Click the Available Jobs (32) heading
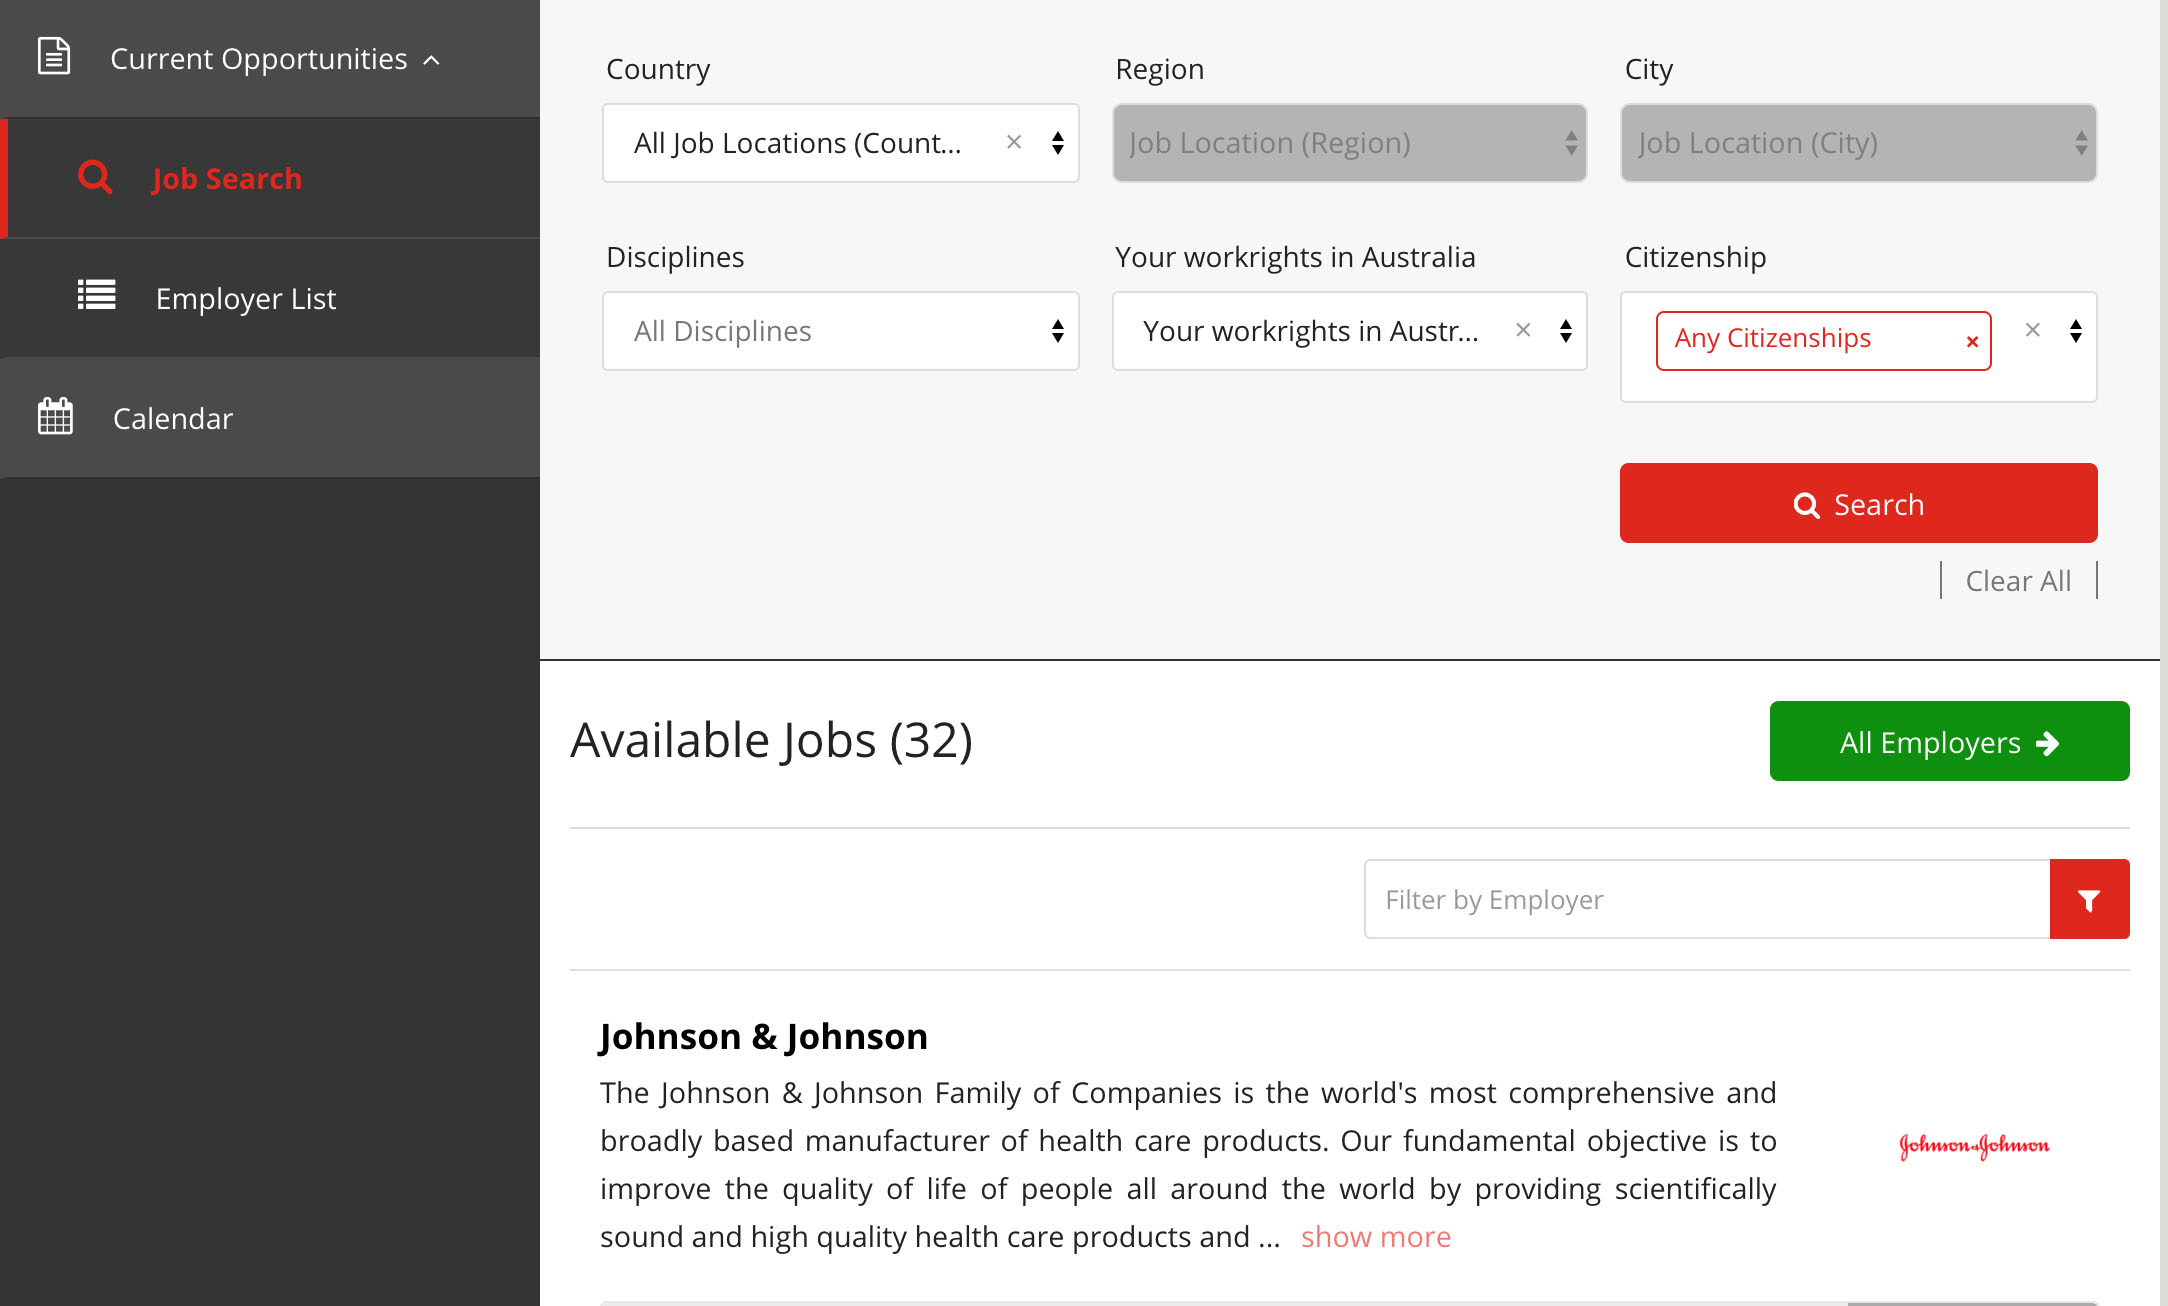 click(771, 740)
